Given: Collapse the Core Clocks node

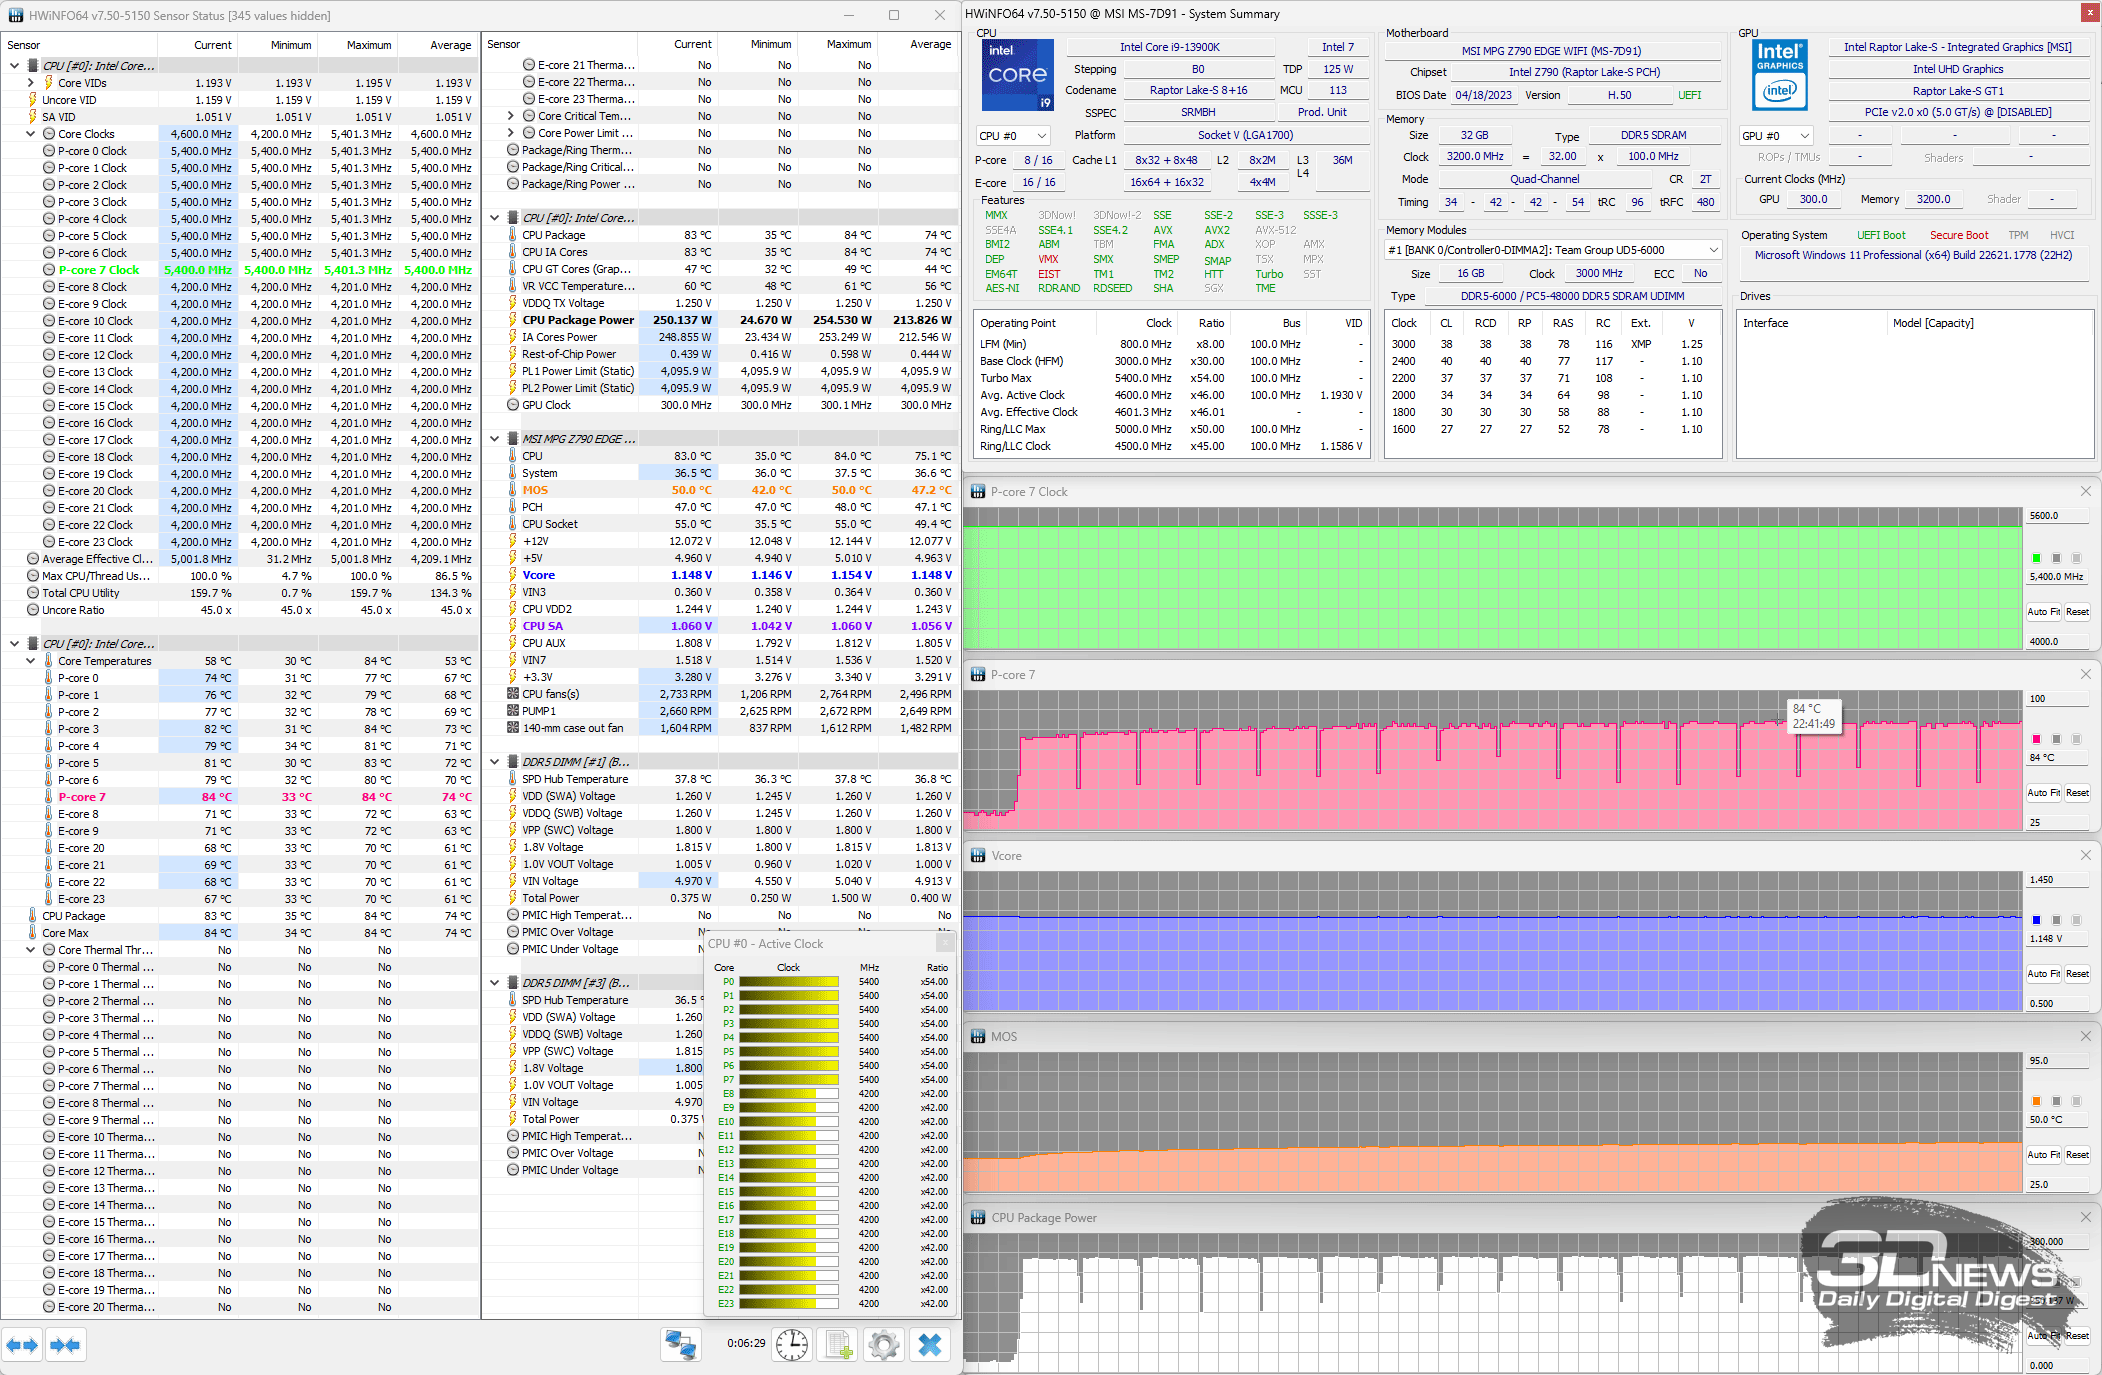Looking at the screenshot, I should coord(30,134).
